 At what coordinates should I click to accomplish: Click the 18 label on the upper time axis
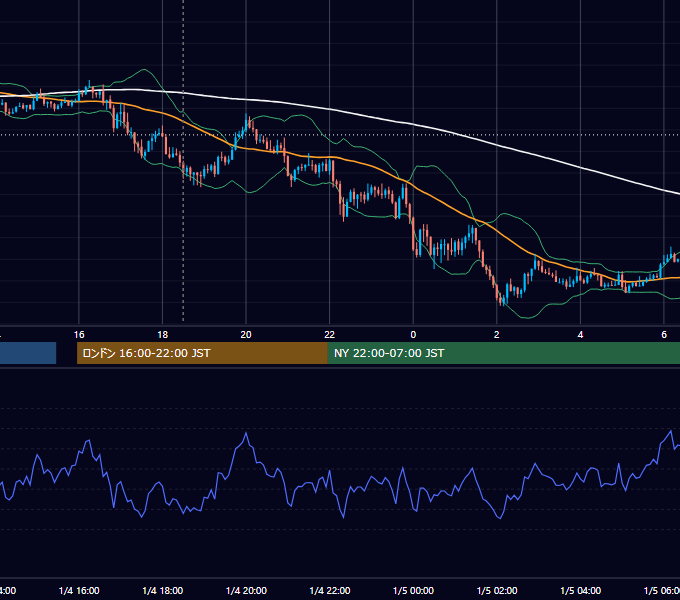coord(162,334)
